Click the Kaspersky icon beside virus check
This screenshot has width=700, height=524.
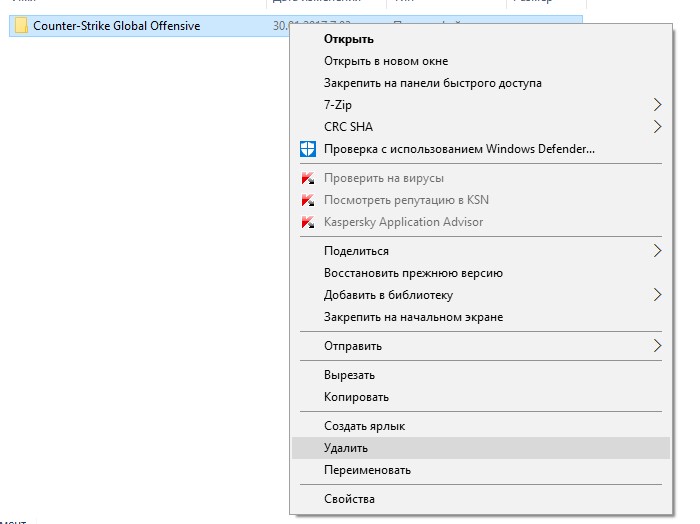click(308, 178)
